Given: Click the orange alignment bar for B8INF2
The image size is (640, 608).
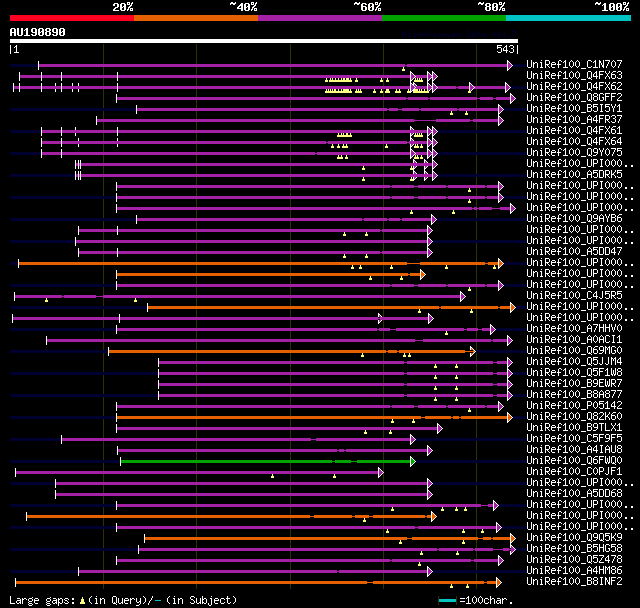Looking at the screenshot, I should click(x=258, y=583).
